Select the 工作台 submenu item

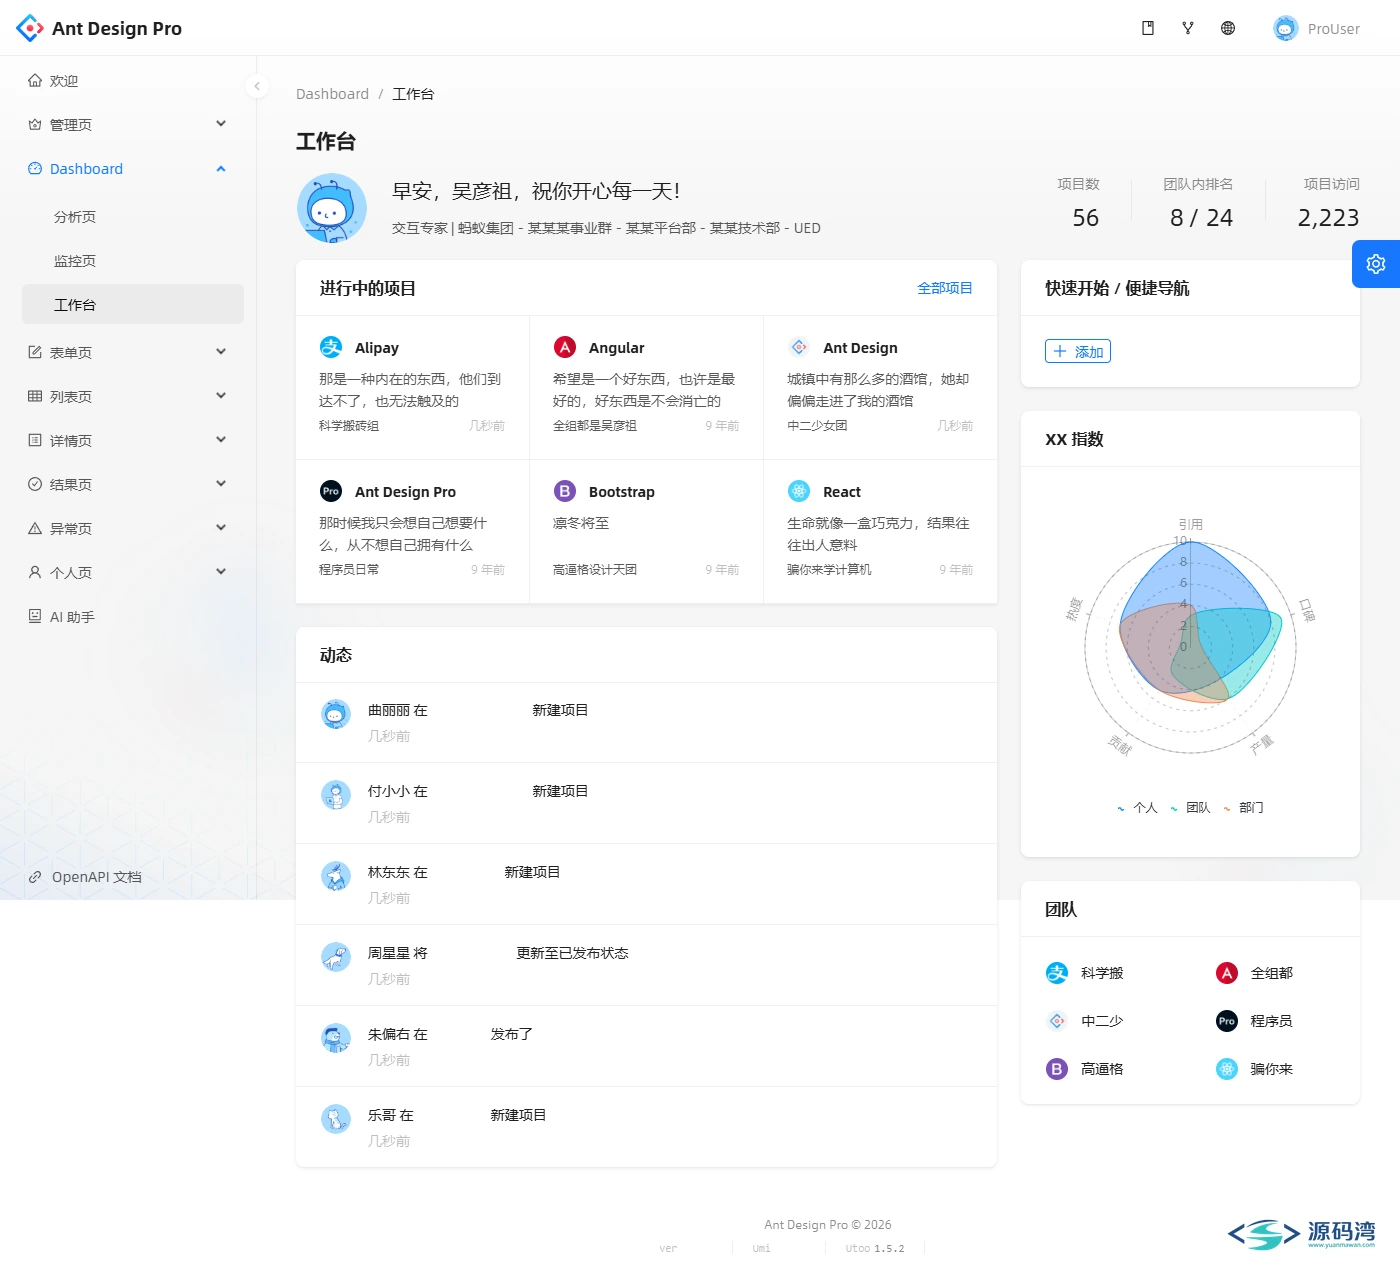point(133,304)
